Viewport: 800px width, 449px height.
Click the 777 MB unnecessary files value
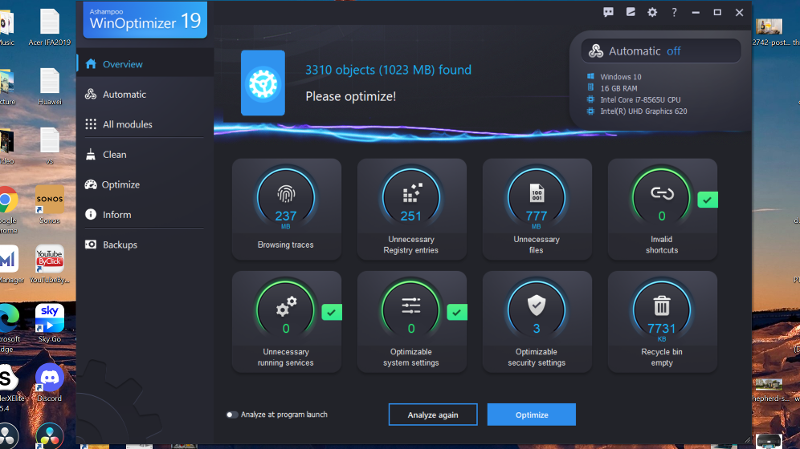tap(536, 218)
